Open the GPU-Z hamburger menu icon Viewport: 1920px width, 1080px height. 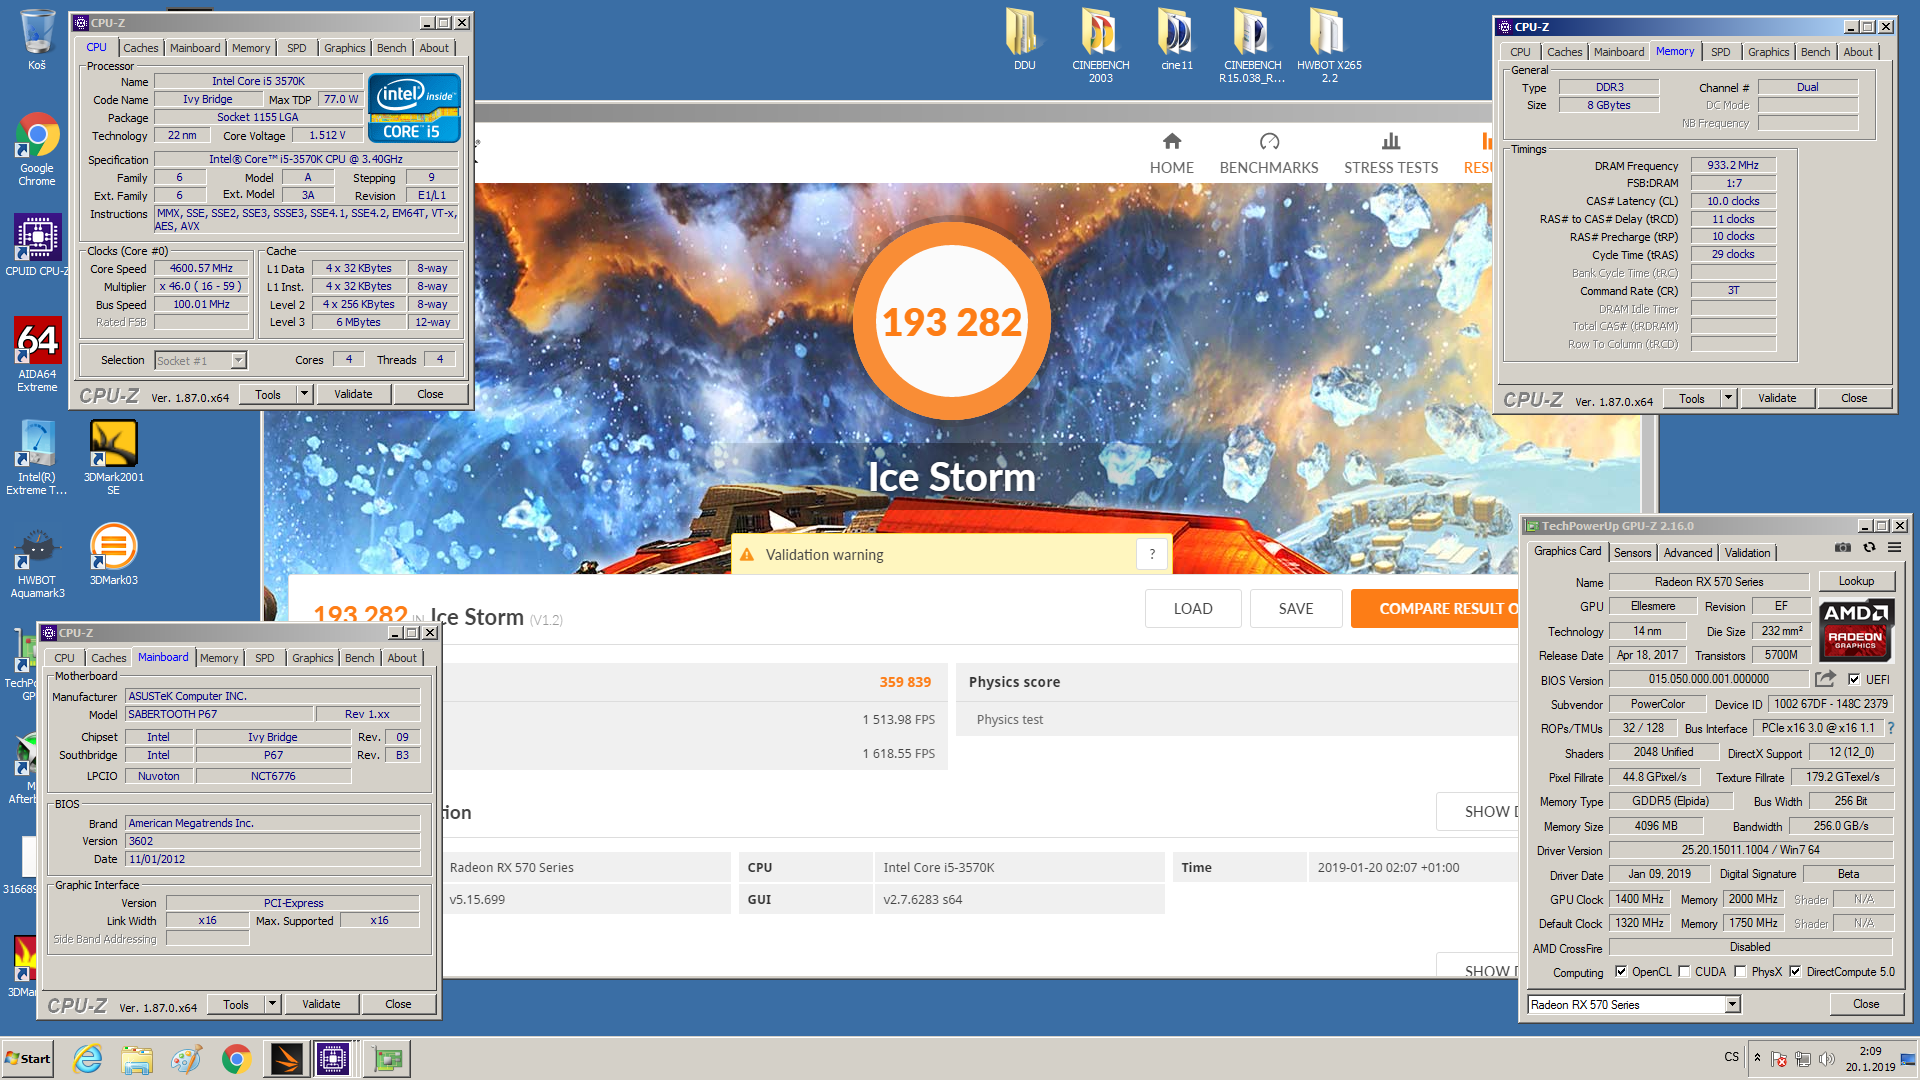pos(1894,548)
